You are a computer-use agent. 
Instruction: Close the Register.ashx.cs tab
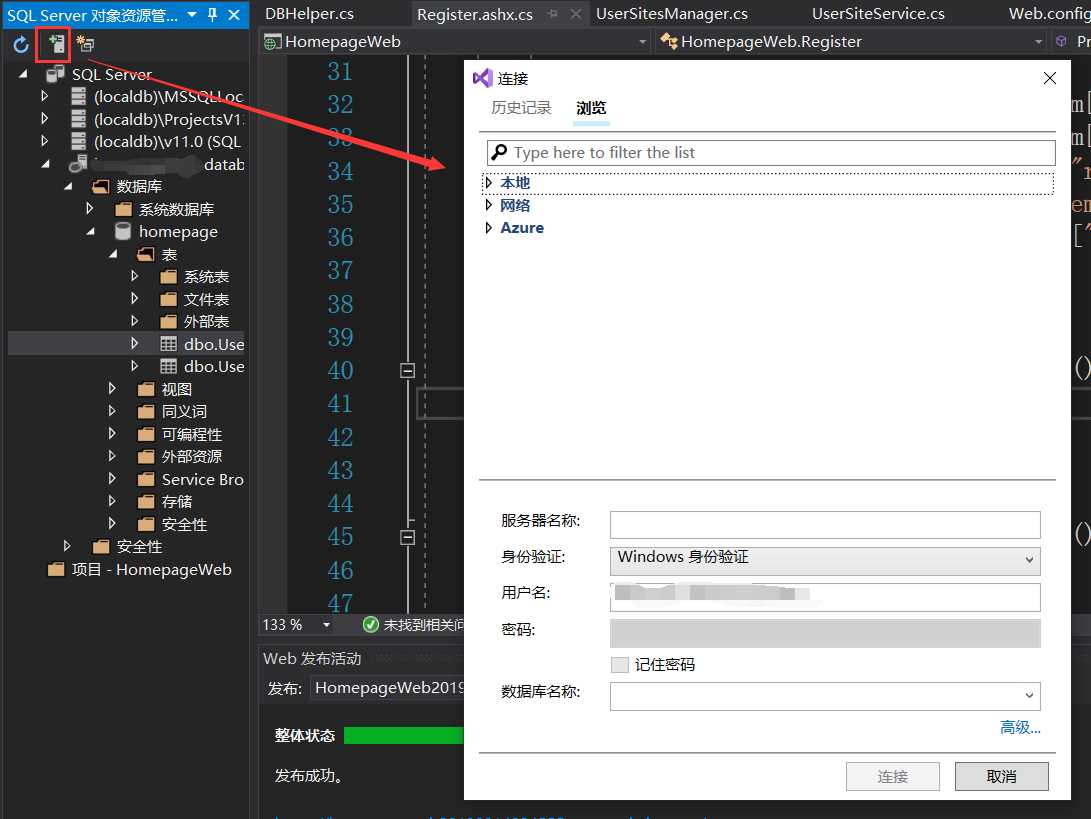point(576,14)
